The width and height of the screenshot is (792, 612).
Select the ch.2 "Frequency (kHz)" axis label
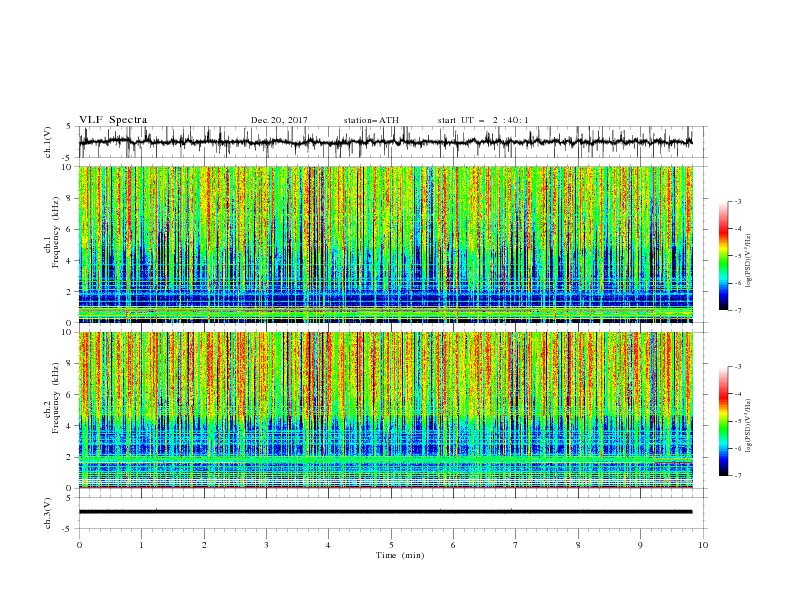(56, 398)
